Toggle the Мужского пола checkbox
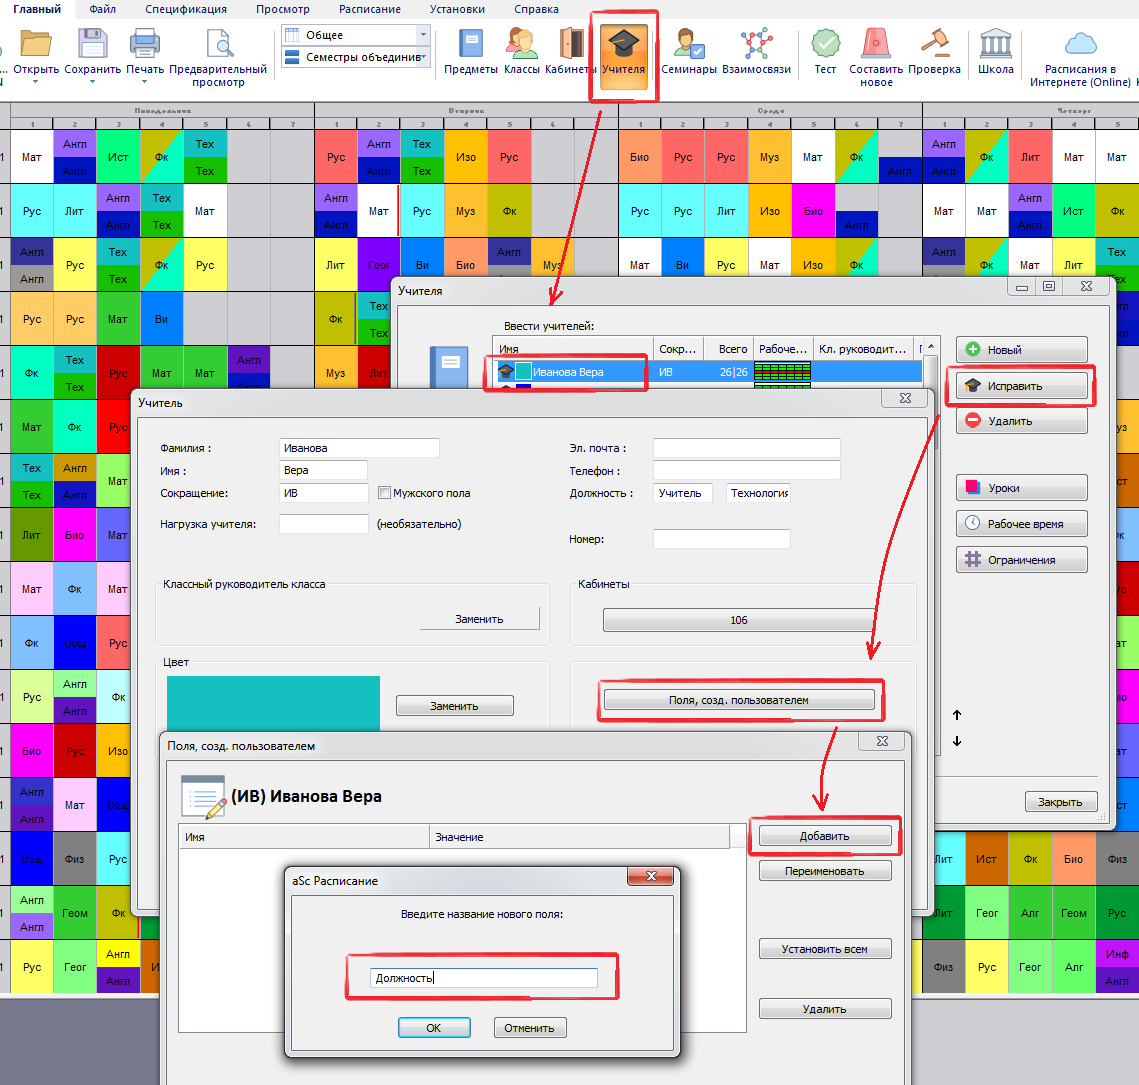1139x1085 pixels. 384,493
